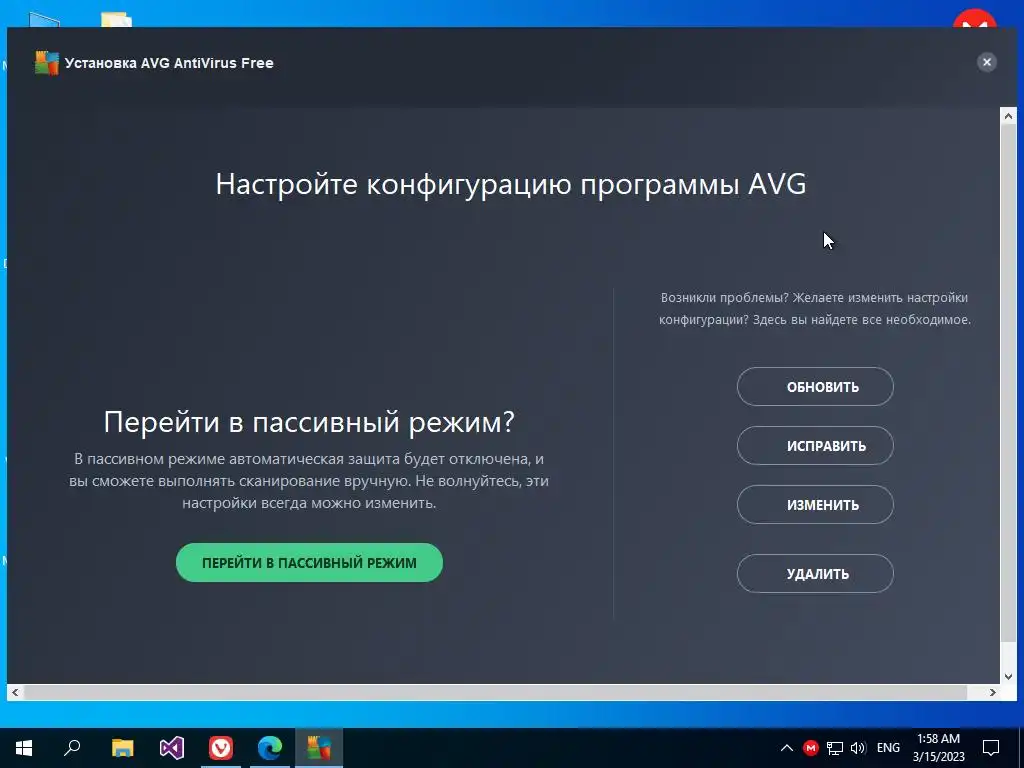This screenshot has height=768, width=1024.
Task: Open volume speaker tray icon
Action: coord(858,748)
